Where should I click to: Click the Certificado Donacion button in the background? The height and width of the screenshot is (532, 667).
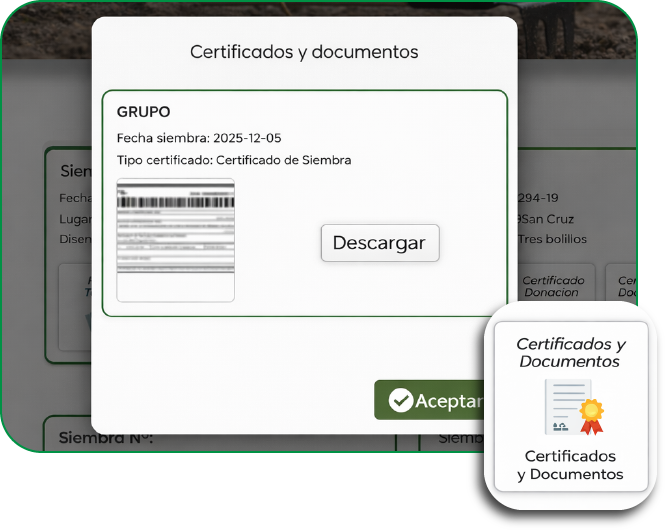[552, 287]
